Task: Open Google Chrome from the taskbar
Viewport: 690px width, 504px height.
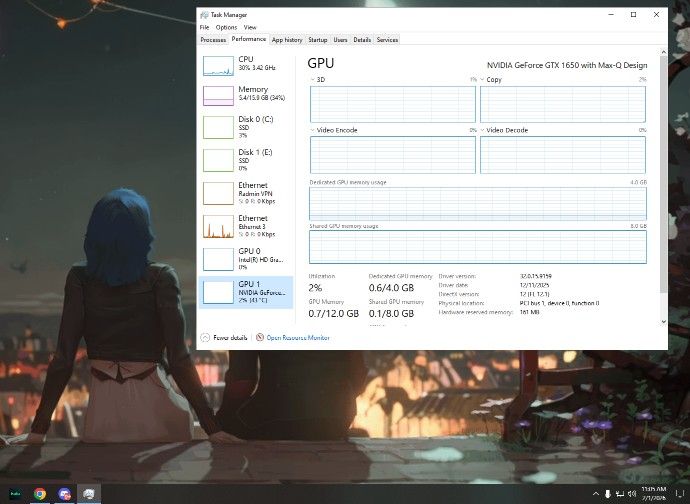Action: [x=39, y=493]
